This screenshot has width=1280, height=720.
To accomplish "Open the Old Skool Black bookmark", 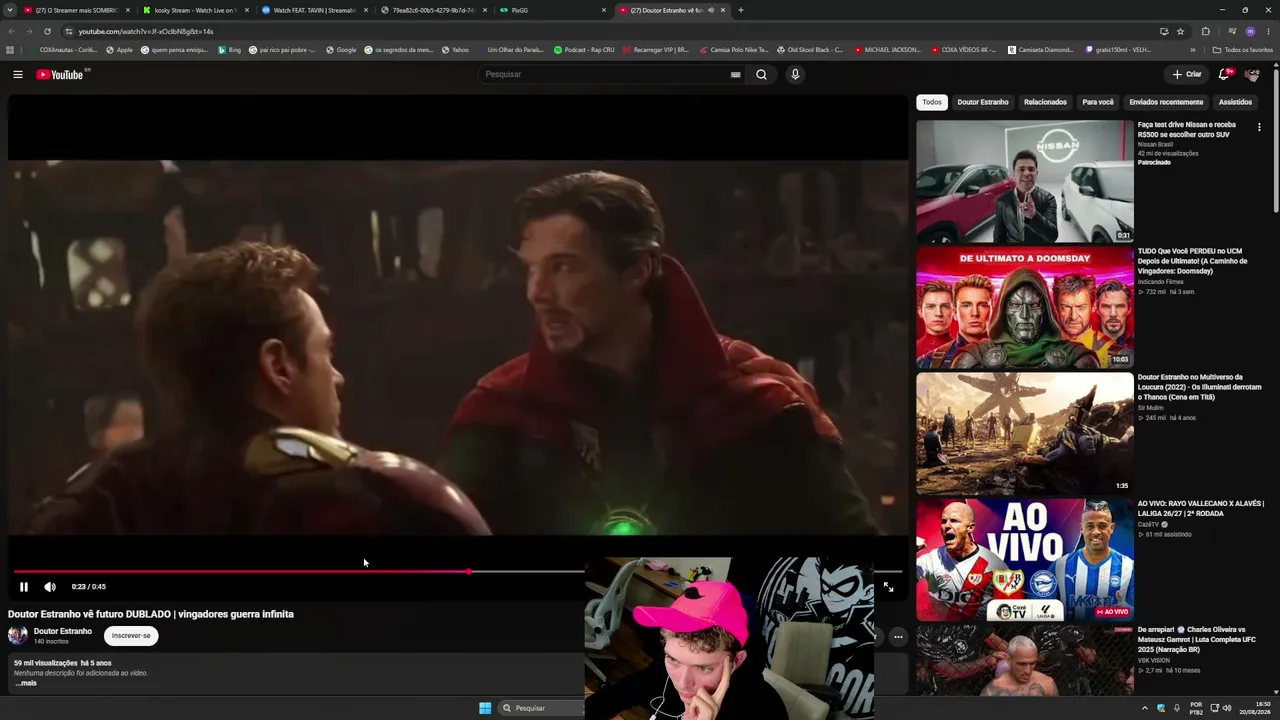I will (810, 50).
